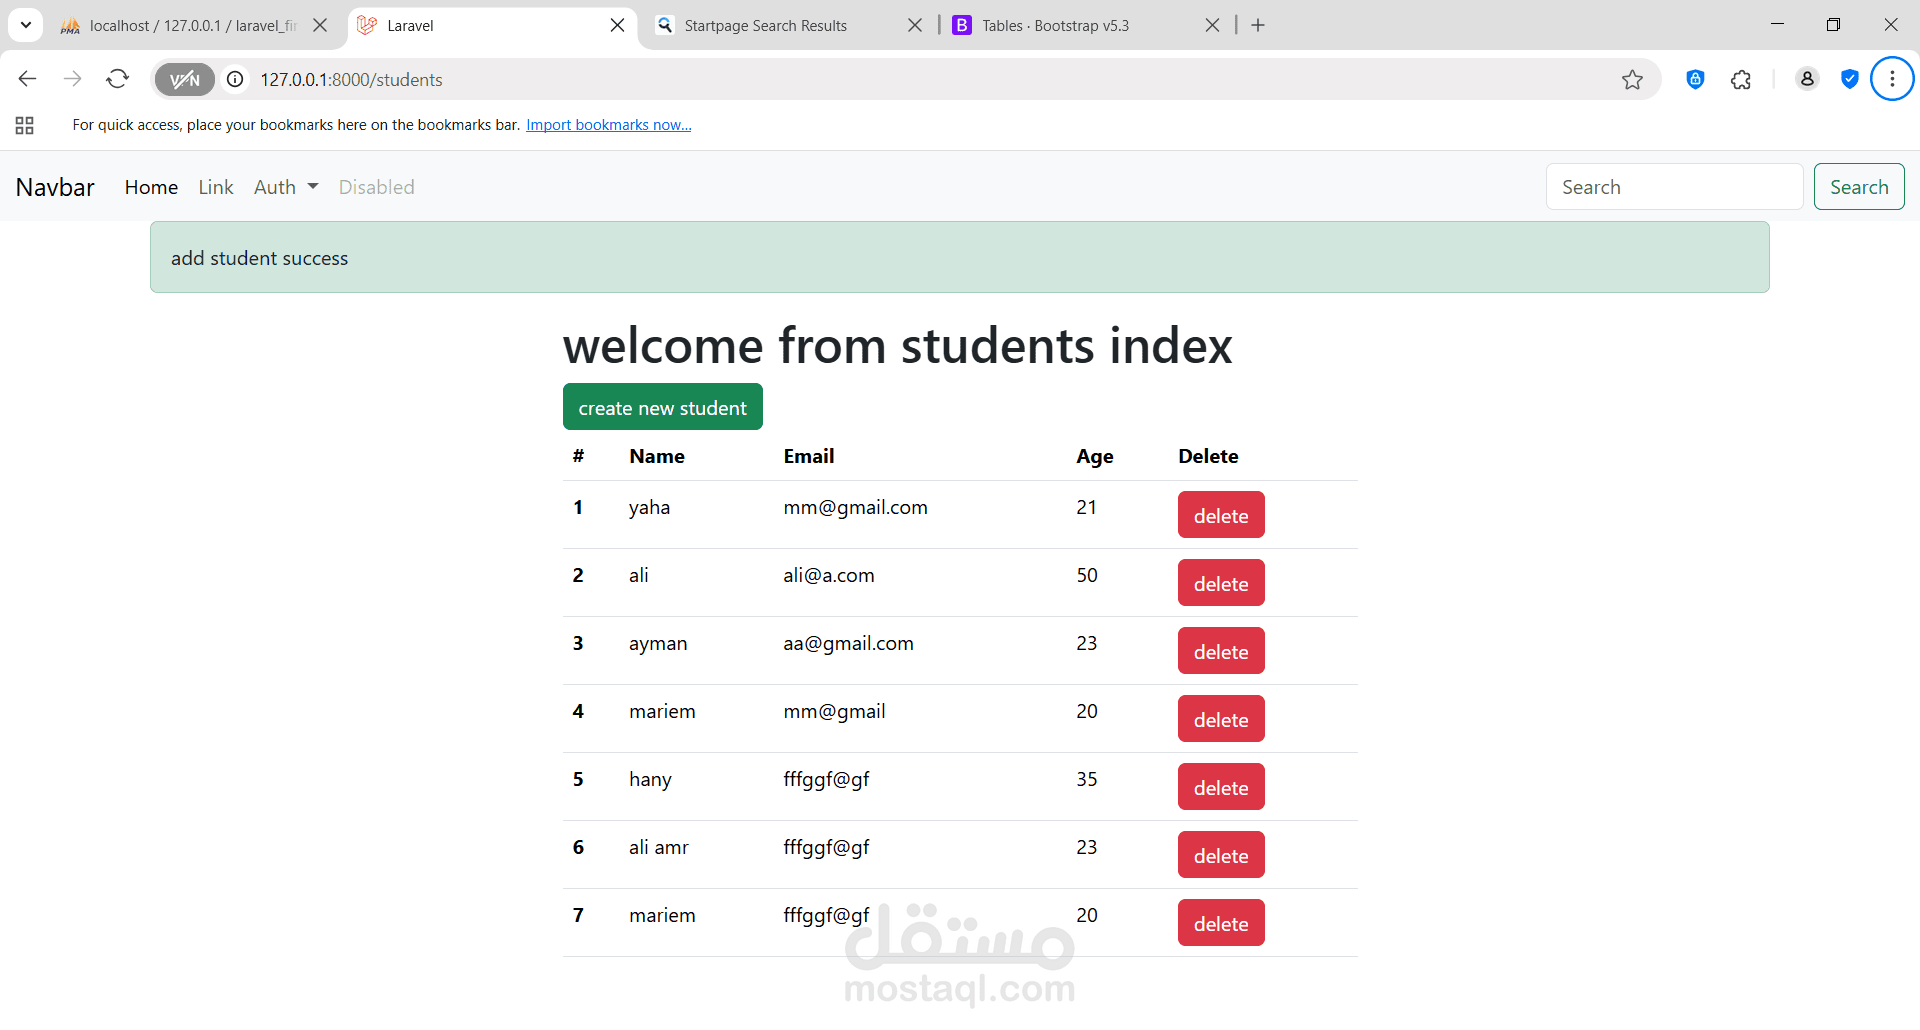The height and width of the screenshot is (1030, 1920).
Task: Follow the Import bookmarks now link
Action: pos(609,125)
